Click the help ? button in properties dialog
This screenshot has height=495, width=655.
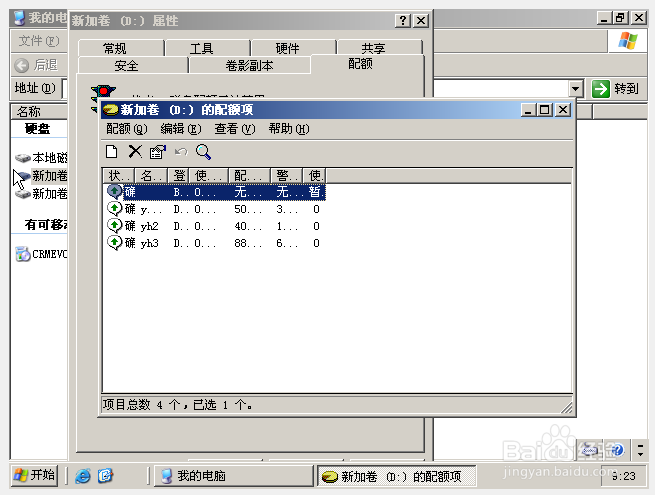click(403, 20)
